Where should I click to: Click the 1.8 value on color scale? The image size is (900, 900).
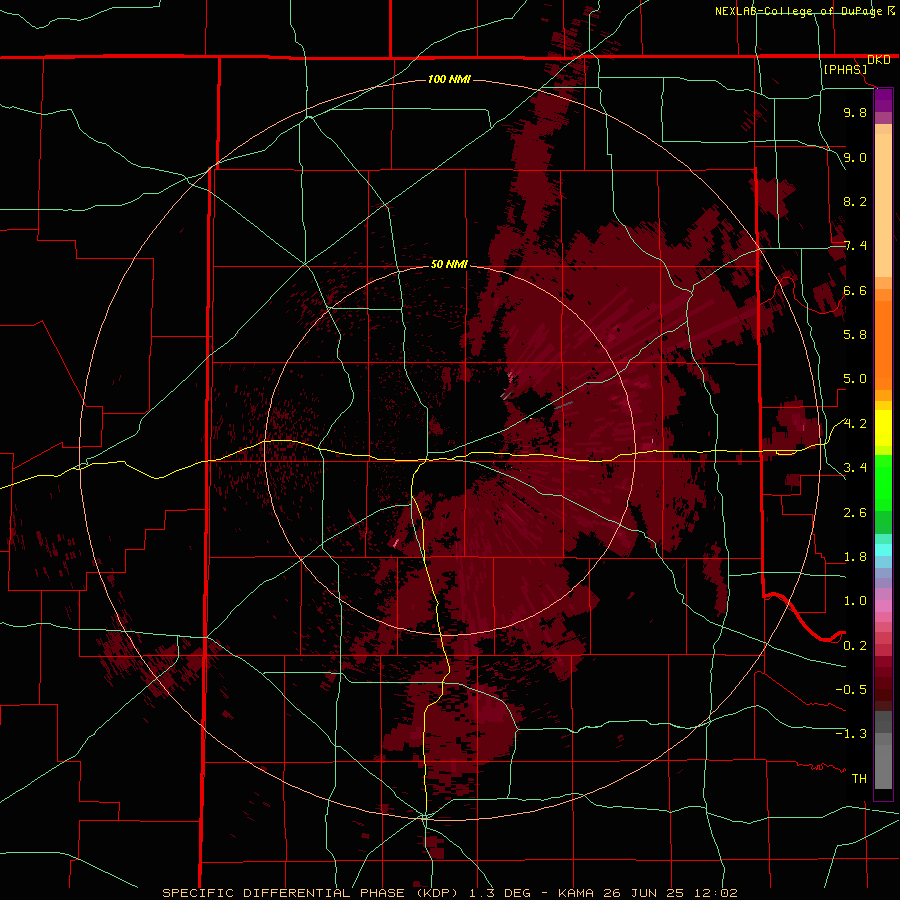coord(855,557)
